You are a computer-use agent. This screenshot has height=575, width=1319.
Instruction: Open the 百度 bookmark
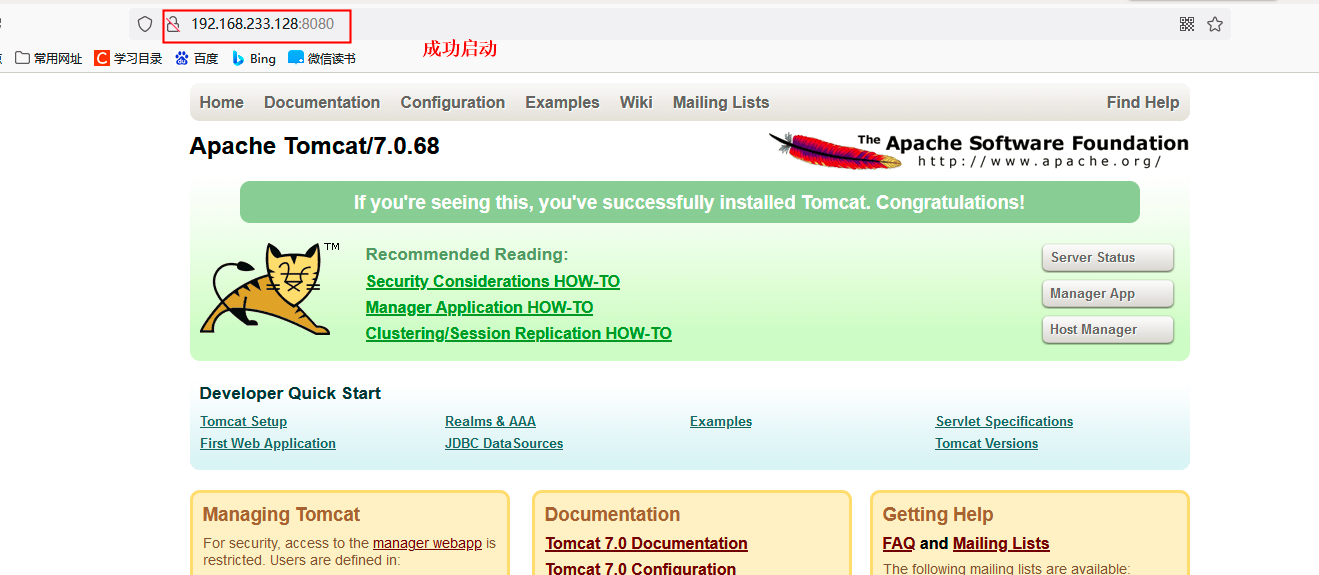coord(196,59)
